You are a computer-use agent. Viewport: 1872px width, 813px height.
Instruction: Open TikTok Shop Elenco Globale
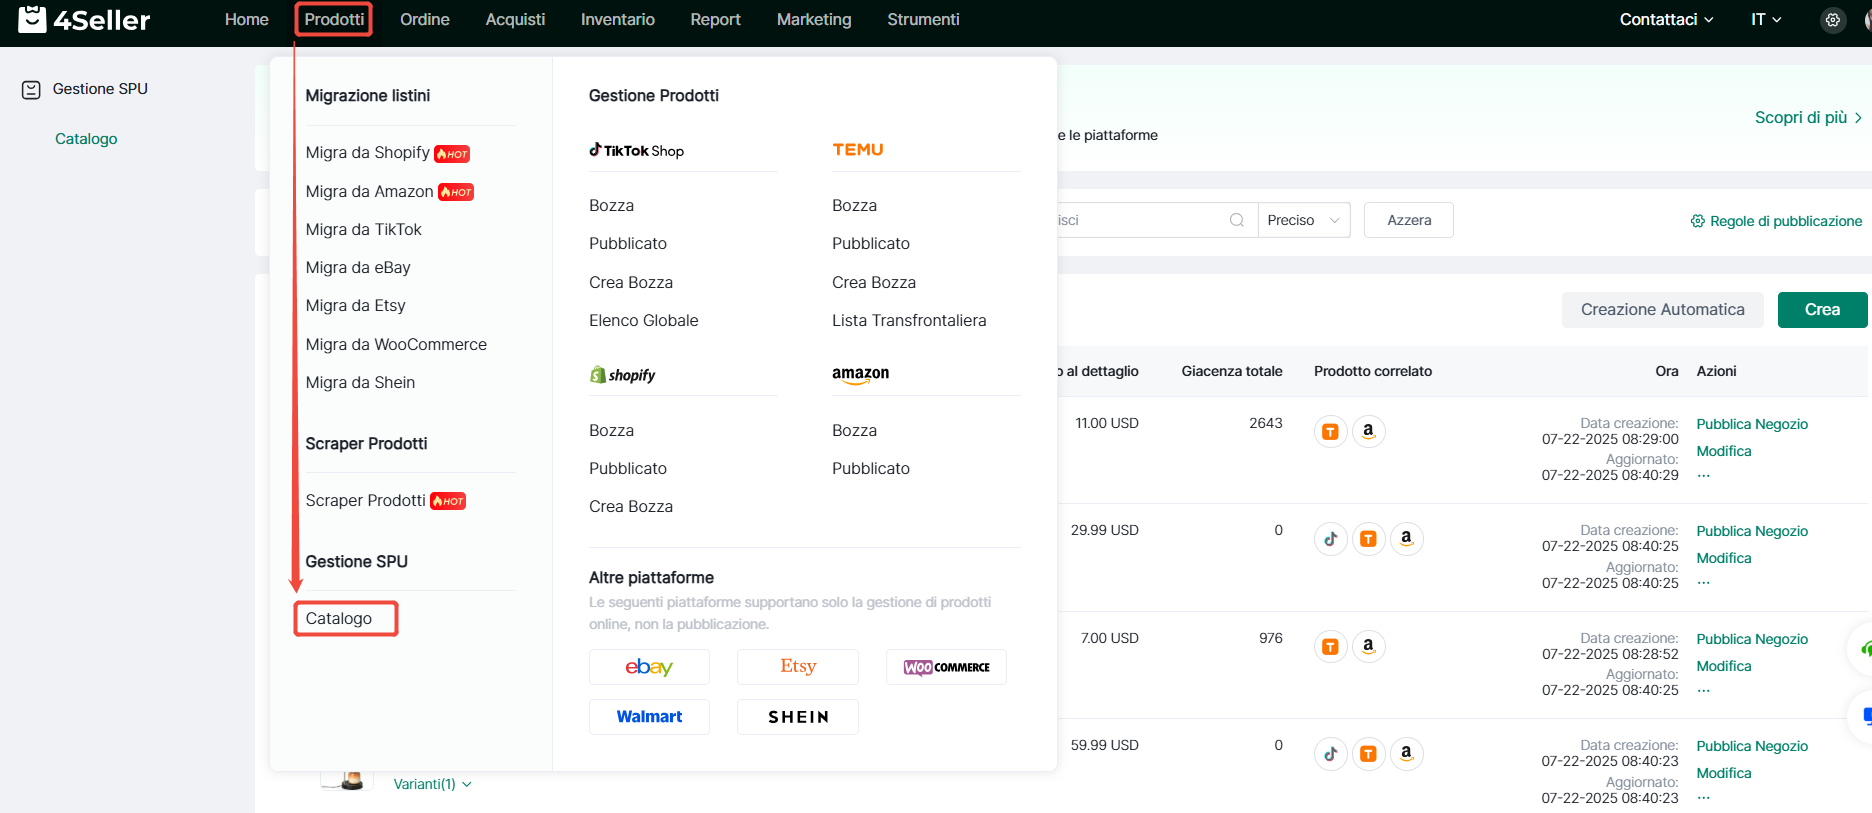click(644, 320)
